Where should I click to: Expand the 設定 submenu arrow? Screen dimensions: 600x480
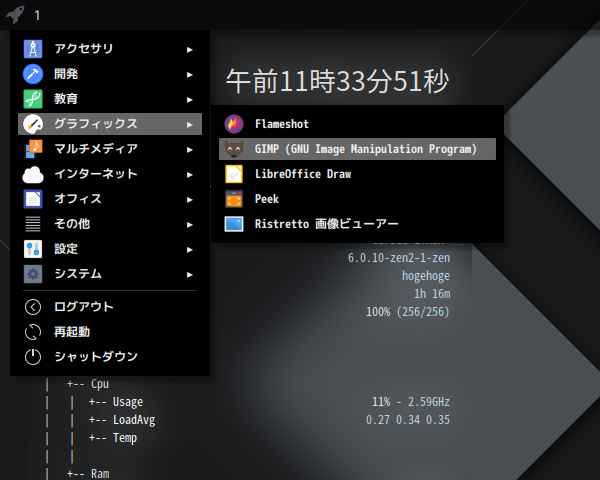click(189, 250)
